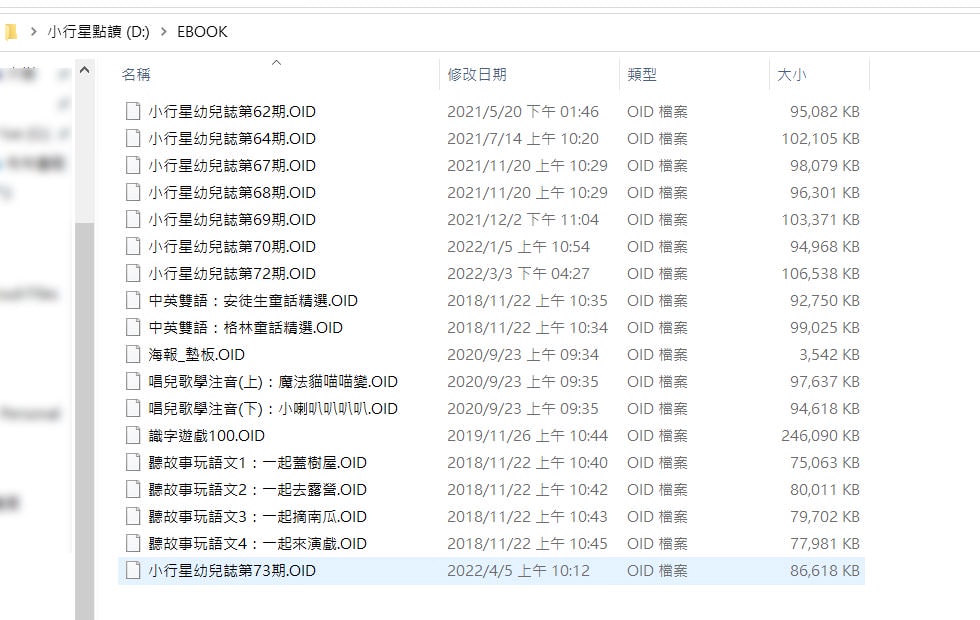Select 唱兒歌學注音(下)：小喇叭叭叭叭.OID
980x620 pixels.
(273, 408)
